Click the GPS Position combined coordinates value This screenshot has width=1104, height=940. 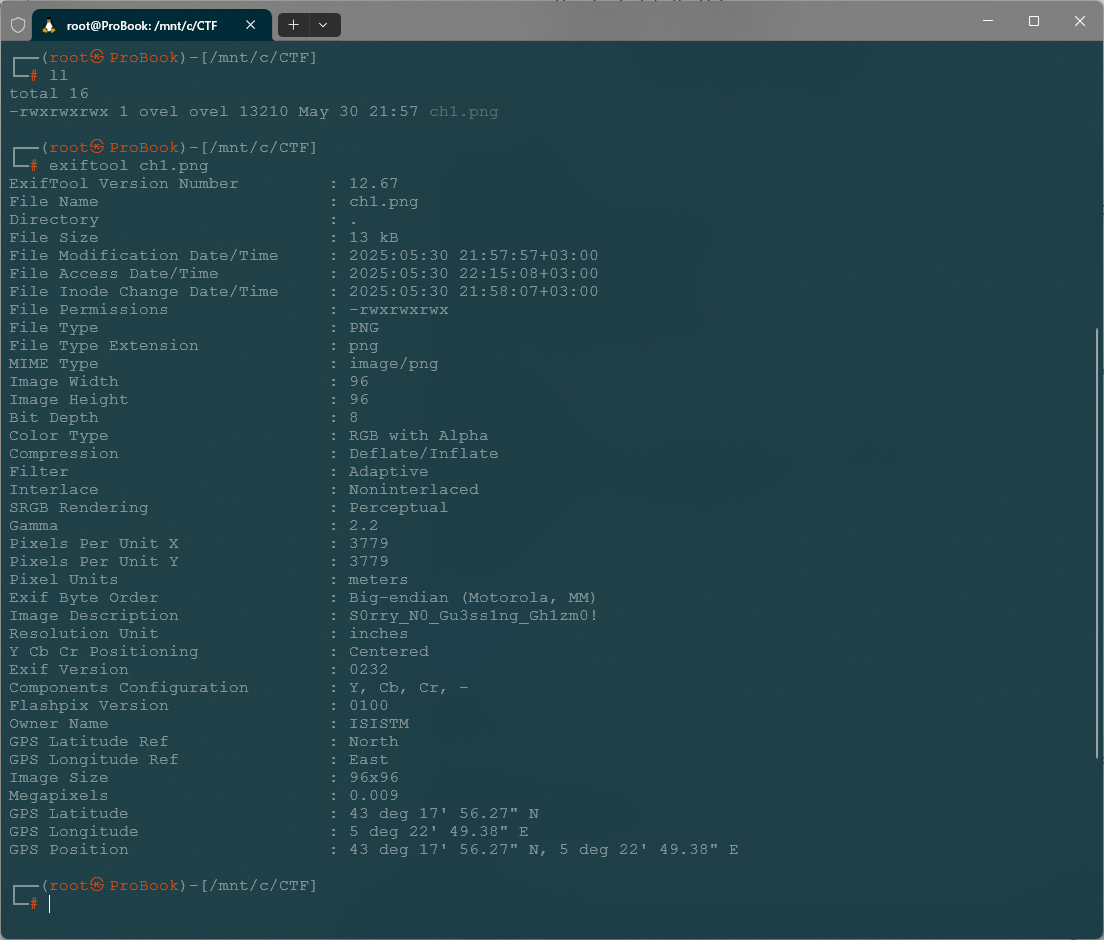[544, 849]
